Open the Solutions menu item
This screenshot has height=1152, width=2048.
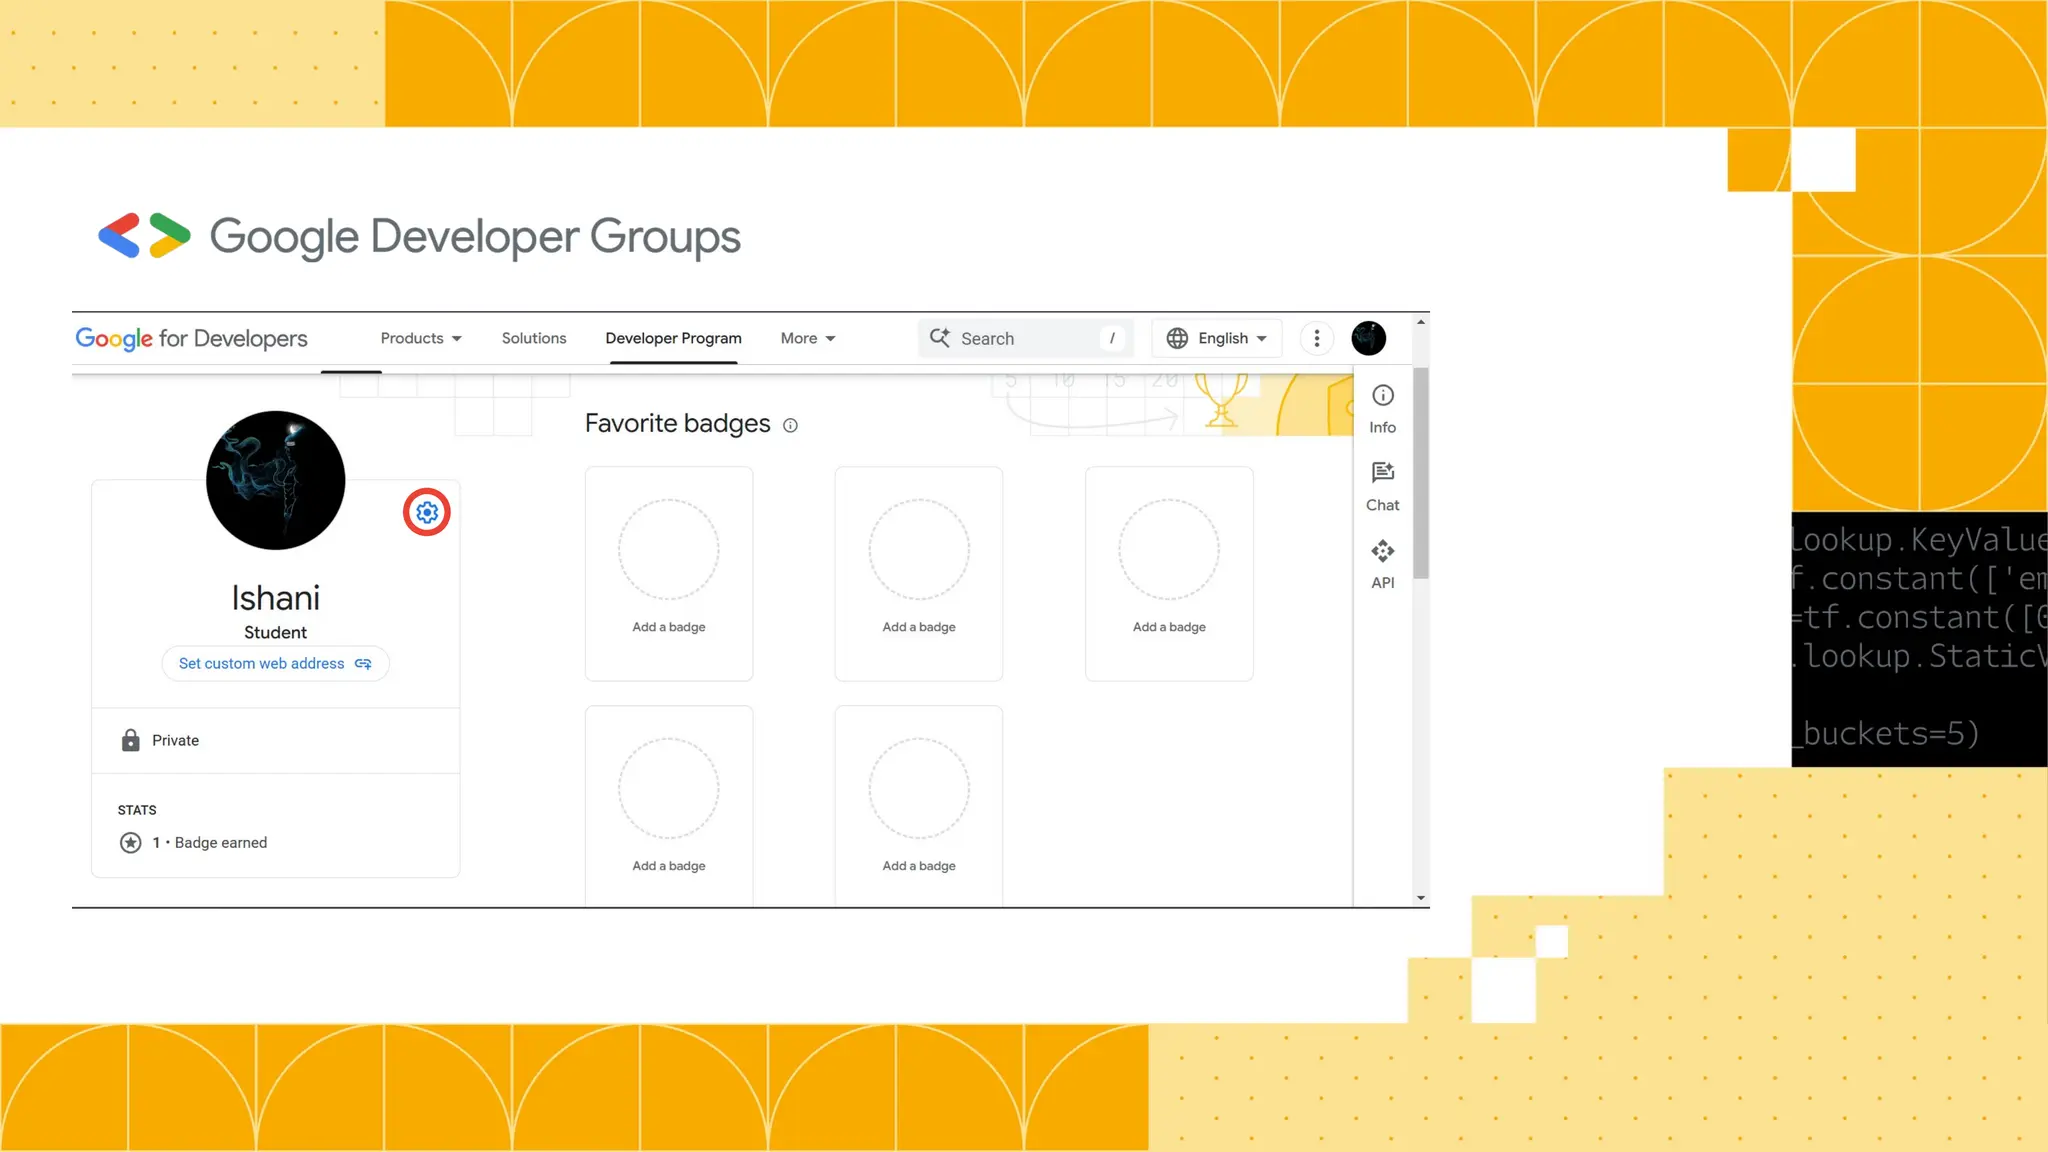533,338
